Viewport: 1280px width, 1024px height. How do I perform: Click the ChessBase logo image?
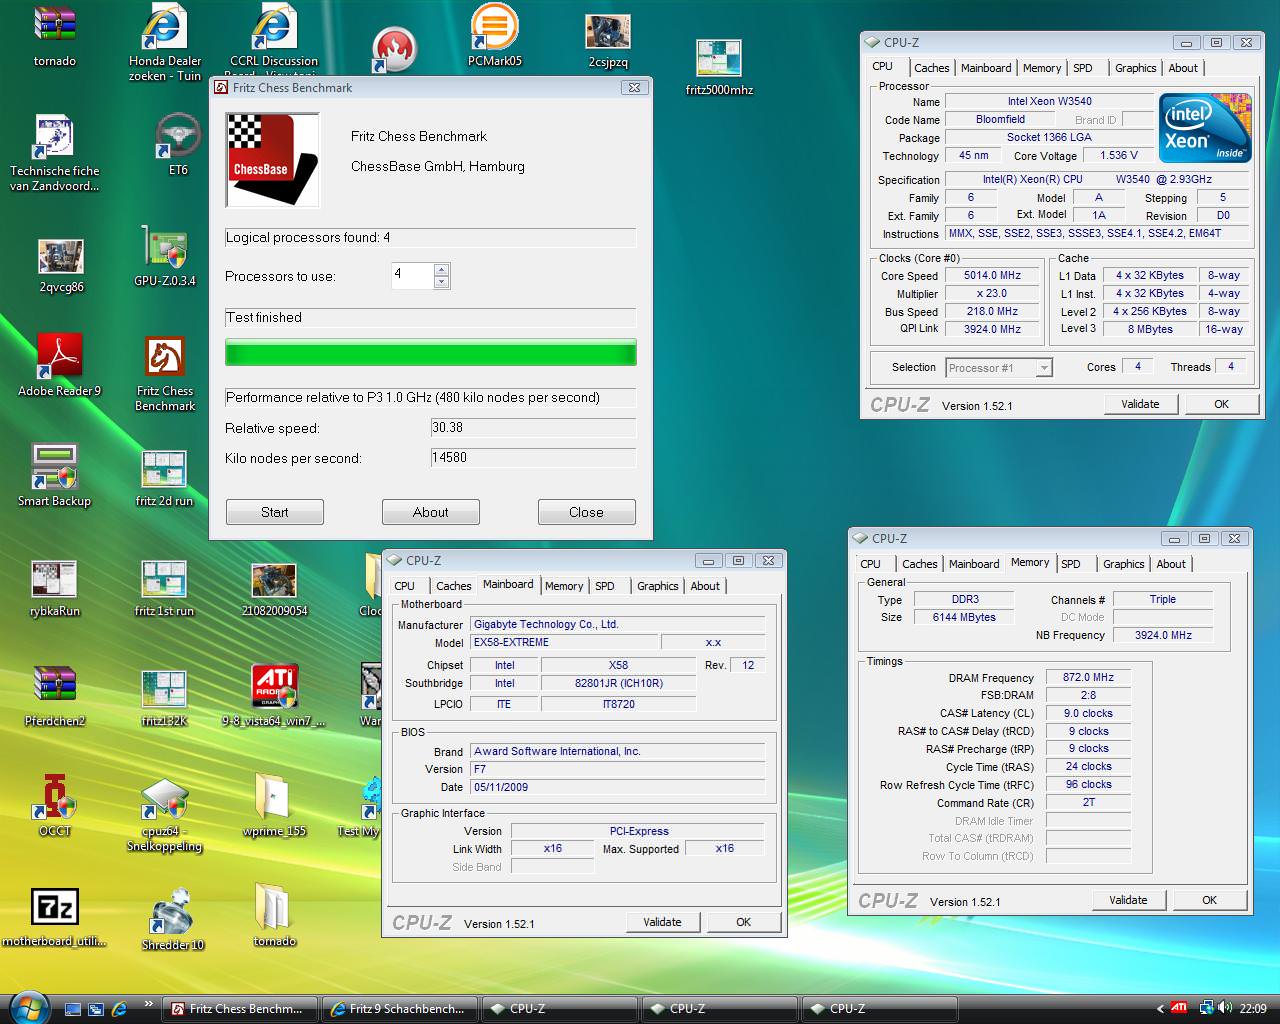pyautogui.click(x=273, y=160)
